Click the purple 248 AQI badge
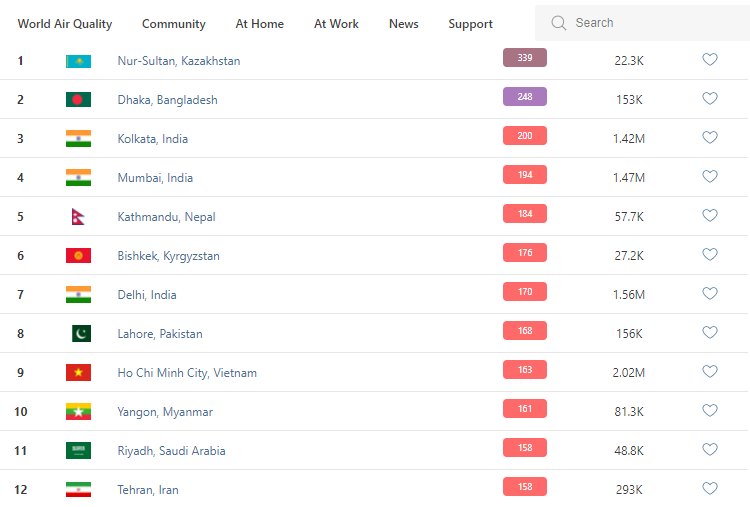 click(x=525, y=97)
